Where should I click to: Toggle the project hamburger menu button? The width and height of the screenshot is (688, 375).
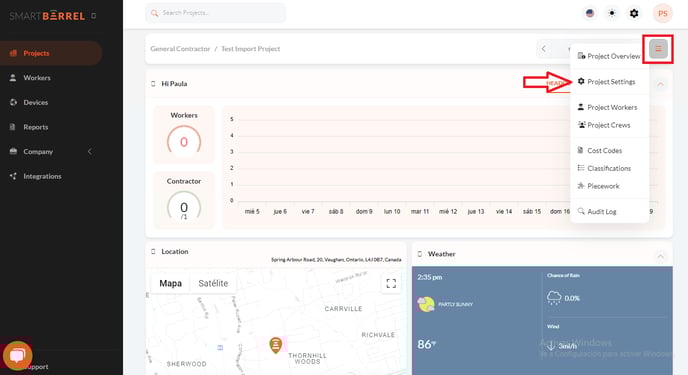658,49
